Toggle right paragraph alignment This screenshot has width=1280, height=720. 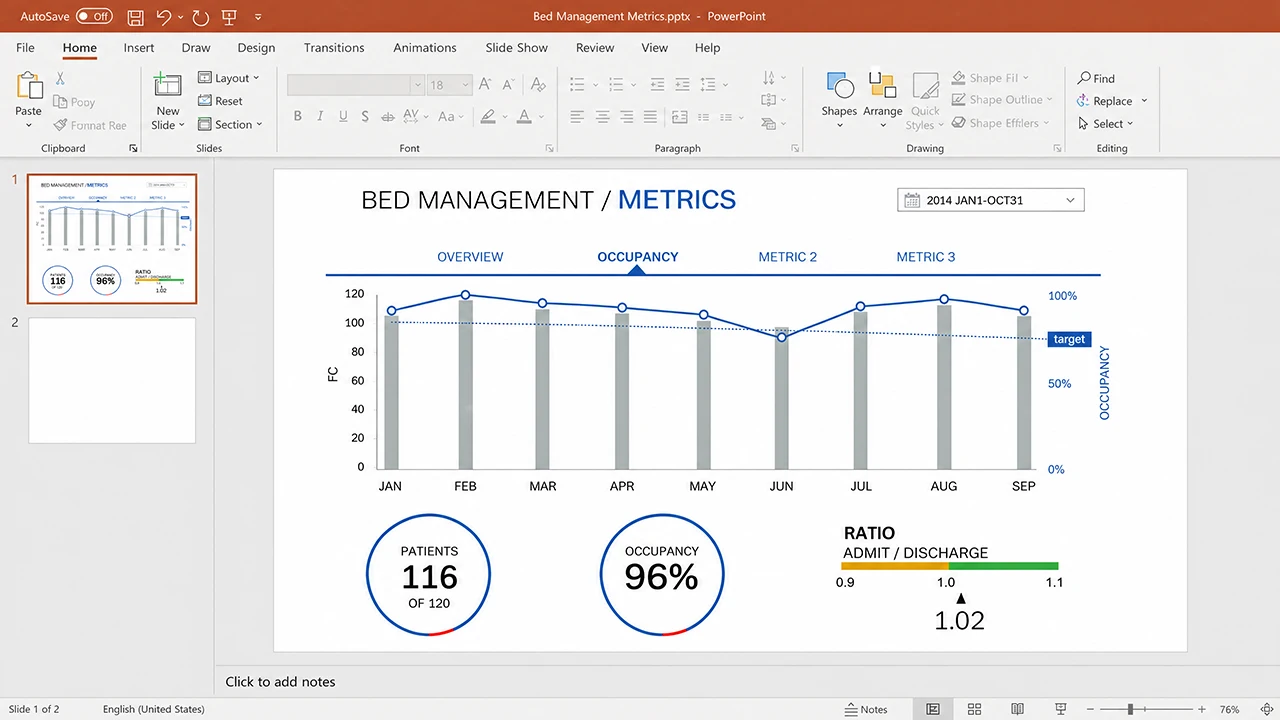coord(626,117)
